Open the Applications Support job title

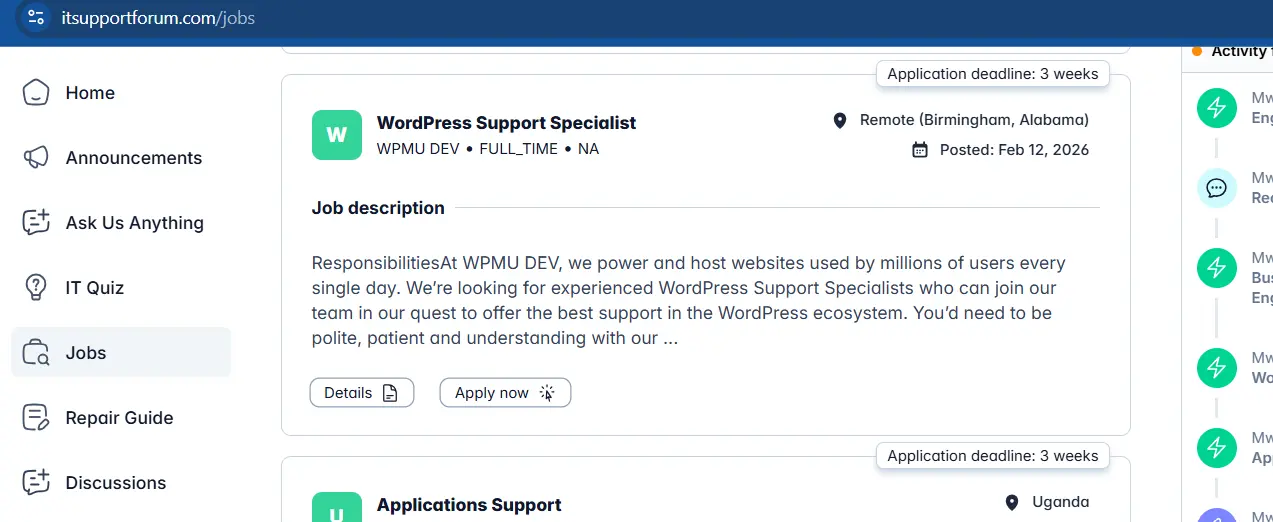(469, 505)
